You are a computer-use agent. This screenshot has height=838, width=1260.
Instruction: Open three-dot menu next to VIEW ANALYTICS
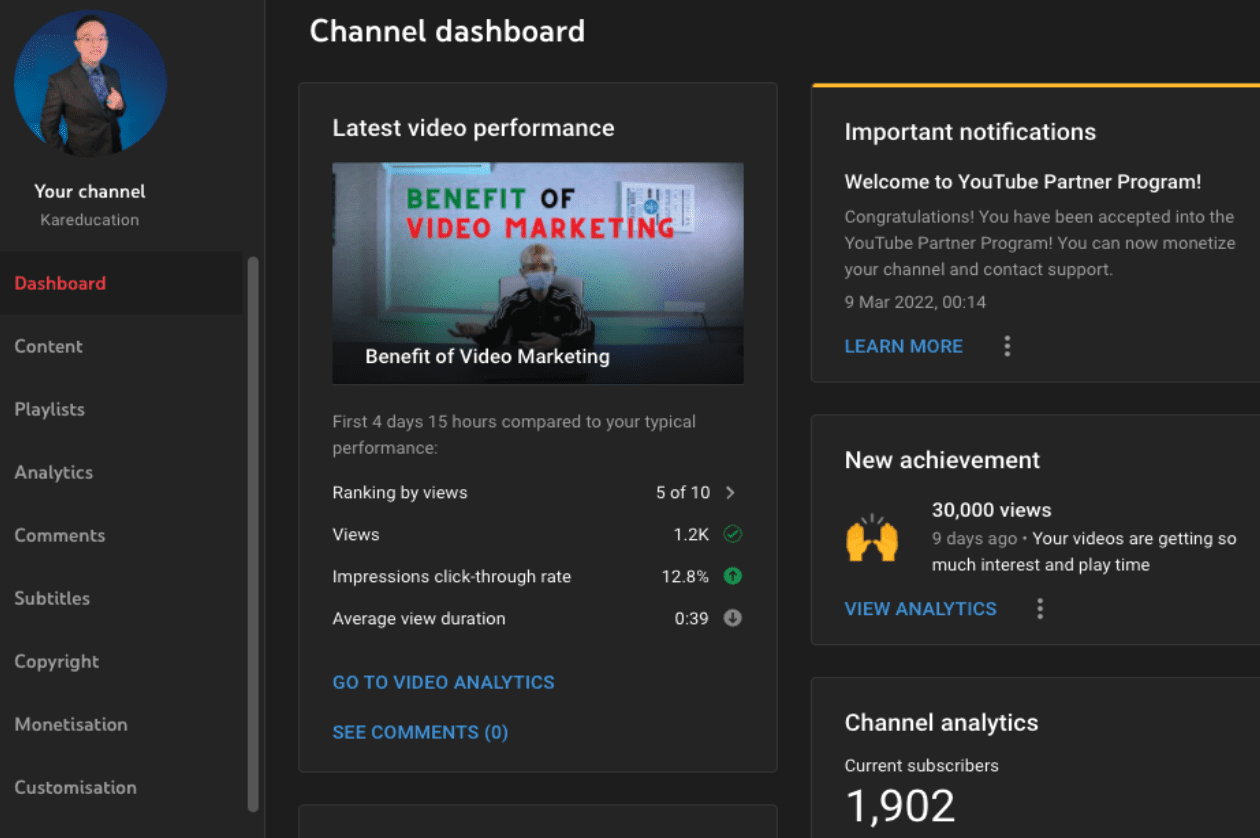(1040, 608)
